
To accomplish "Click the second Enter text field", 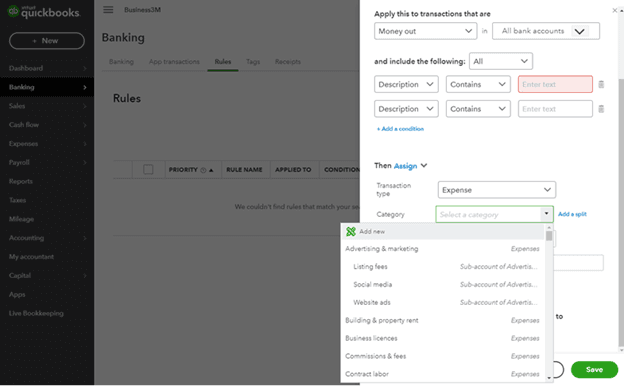I will pos(555,109).
